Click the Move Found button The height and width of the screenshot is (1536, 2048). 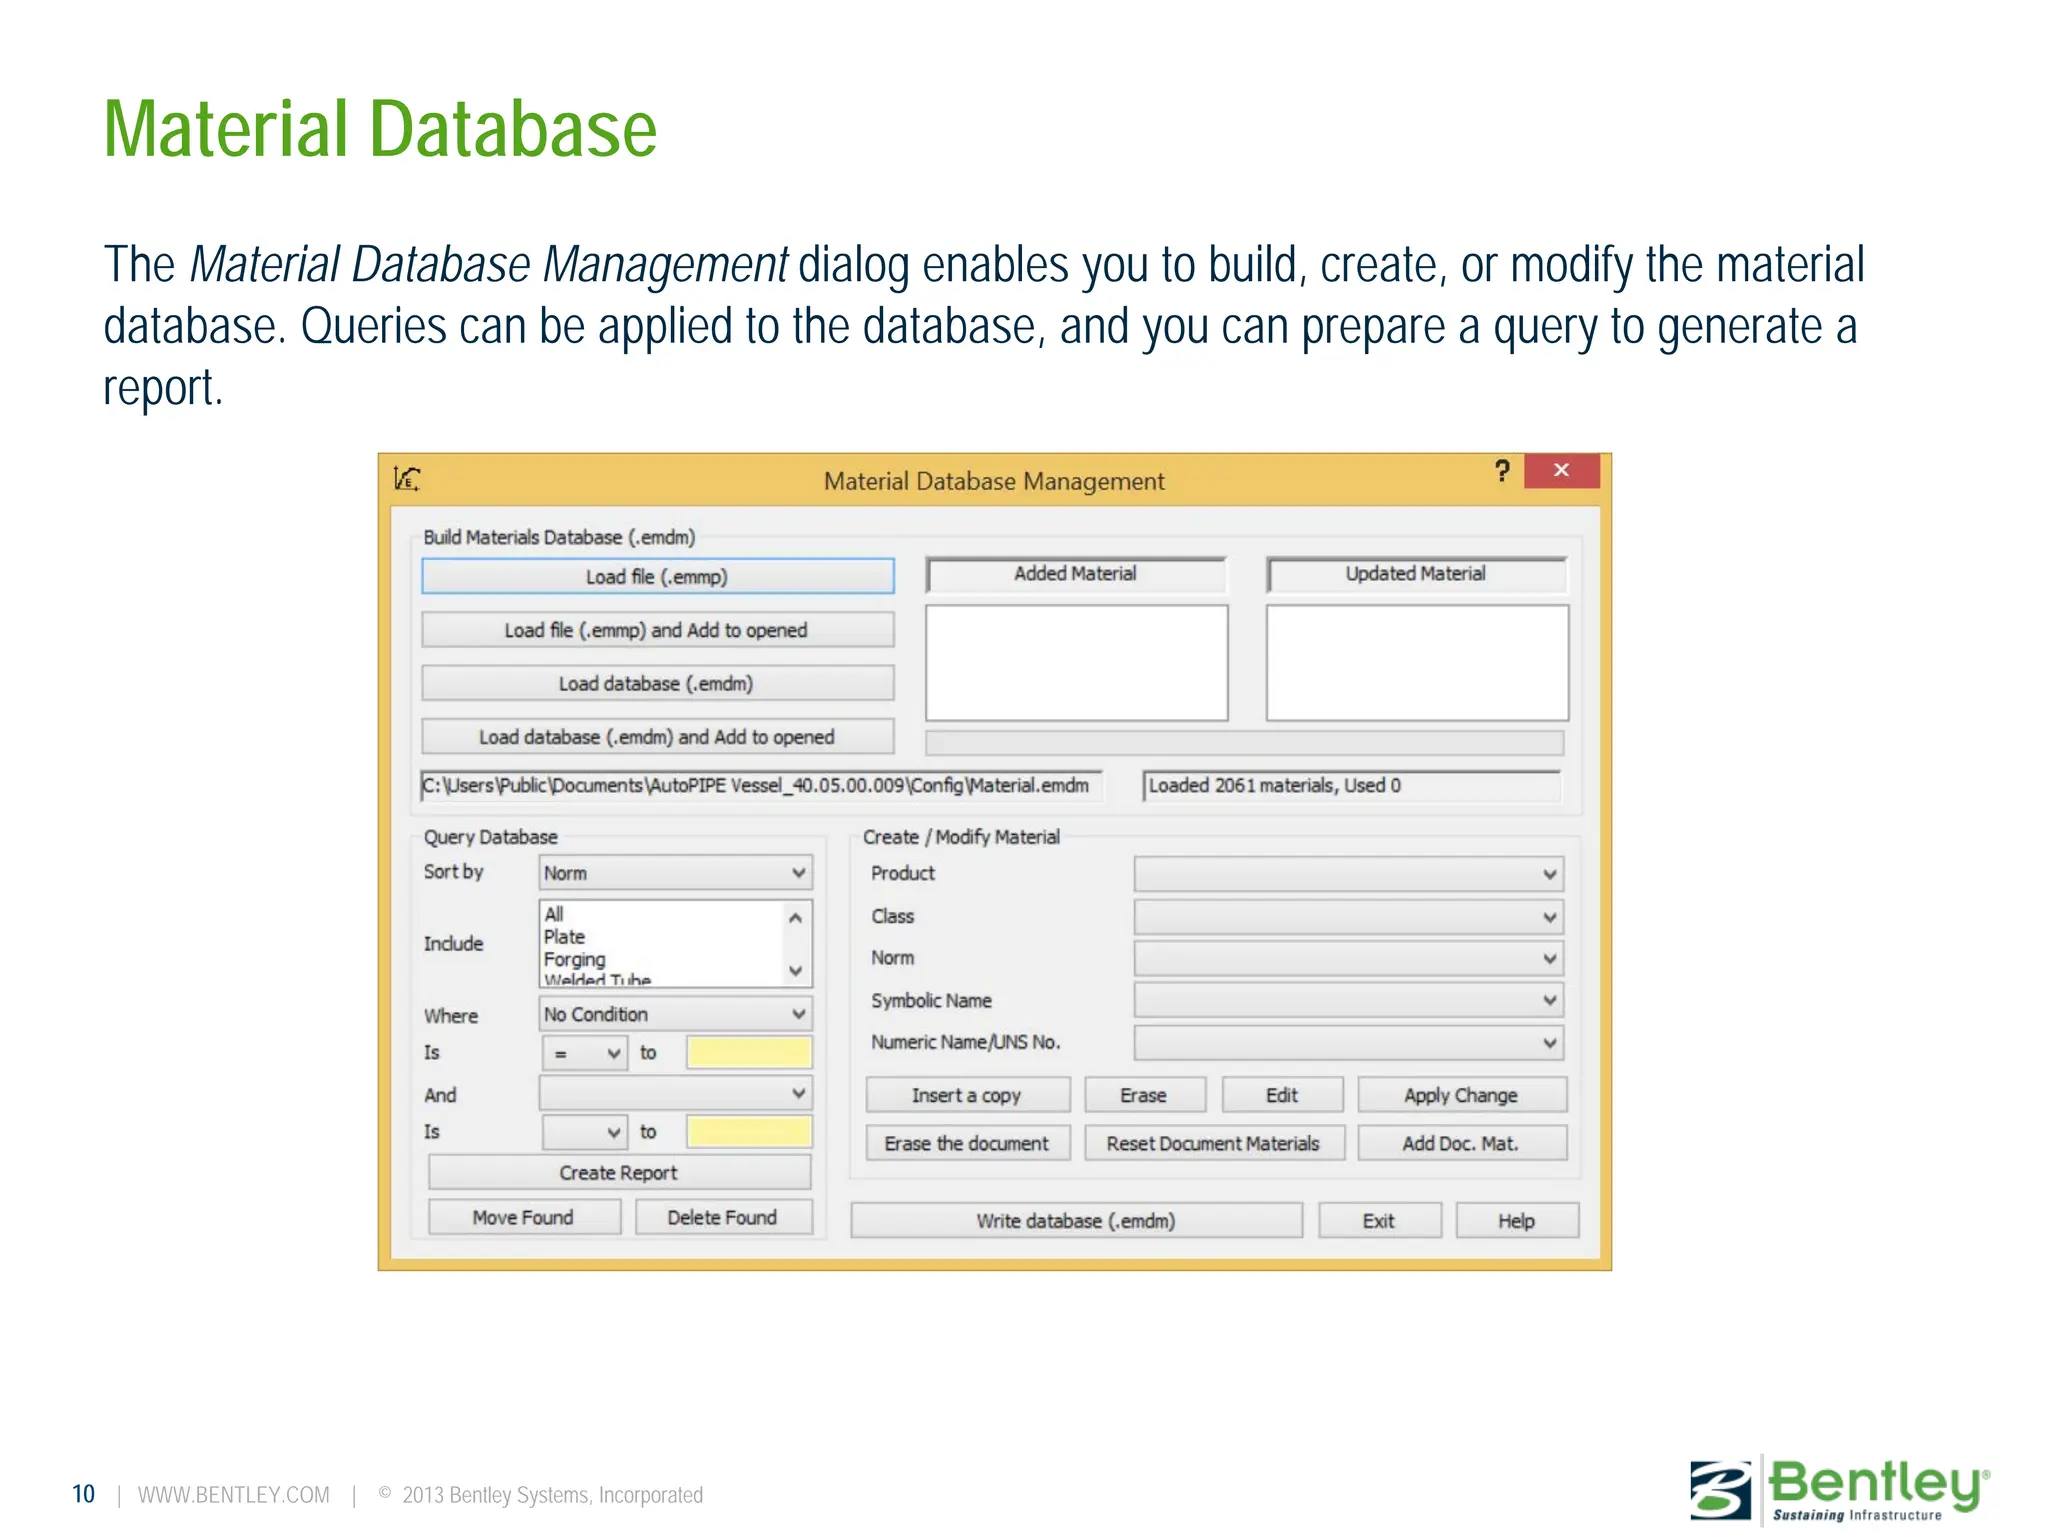pyautogui.click(x=524, y=1218)
